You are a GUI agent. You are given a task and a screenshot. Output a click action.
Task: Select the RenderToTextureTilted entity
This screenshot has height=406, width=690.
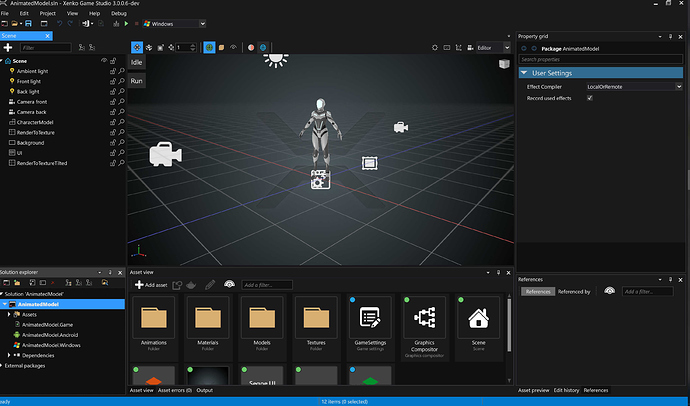point(42,163)
